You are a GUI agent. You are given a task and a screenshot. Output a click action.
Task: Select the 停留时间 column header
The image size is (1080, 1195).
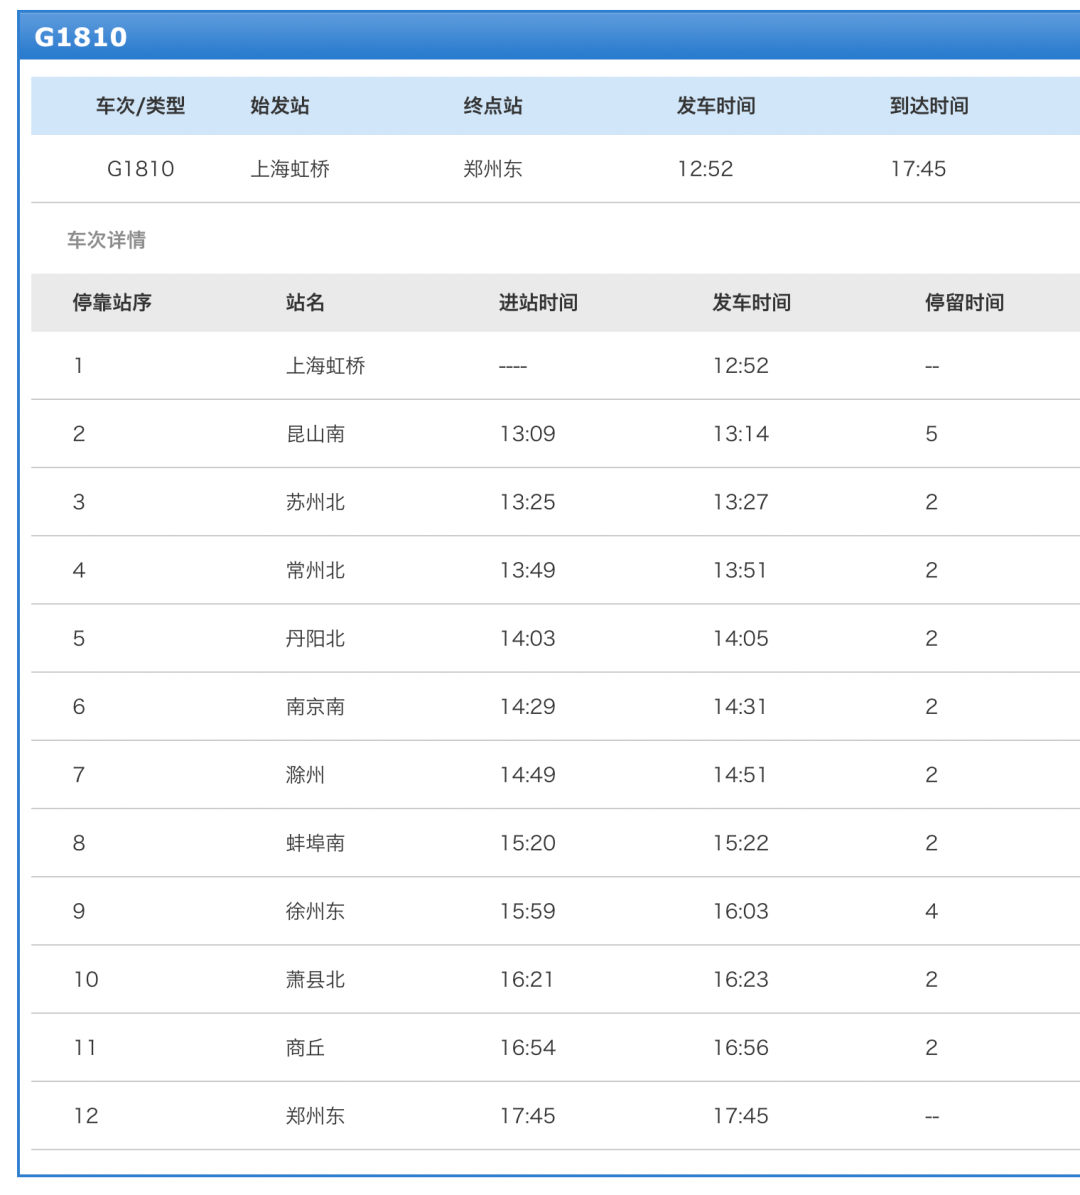pyautogui.click(x=964, y=303)
